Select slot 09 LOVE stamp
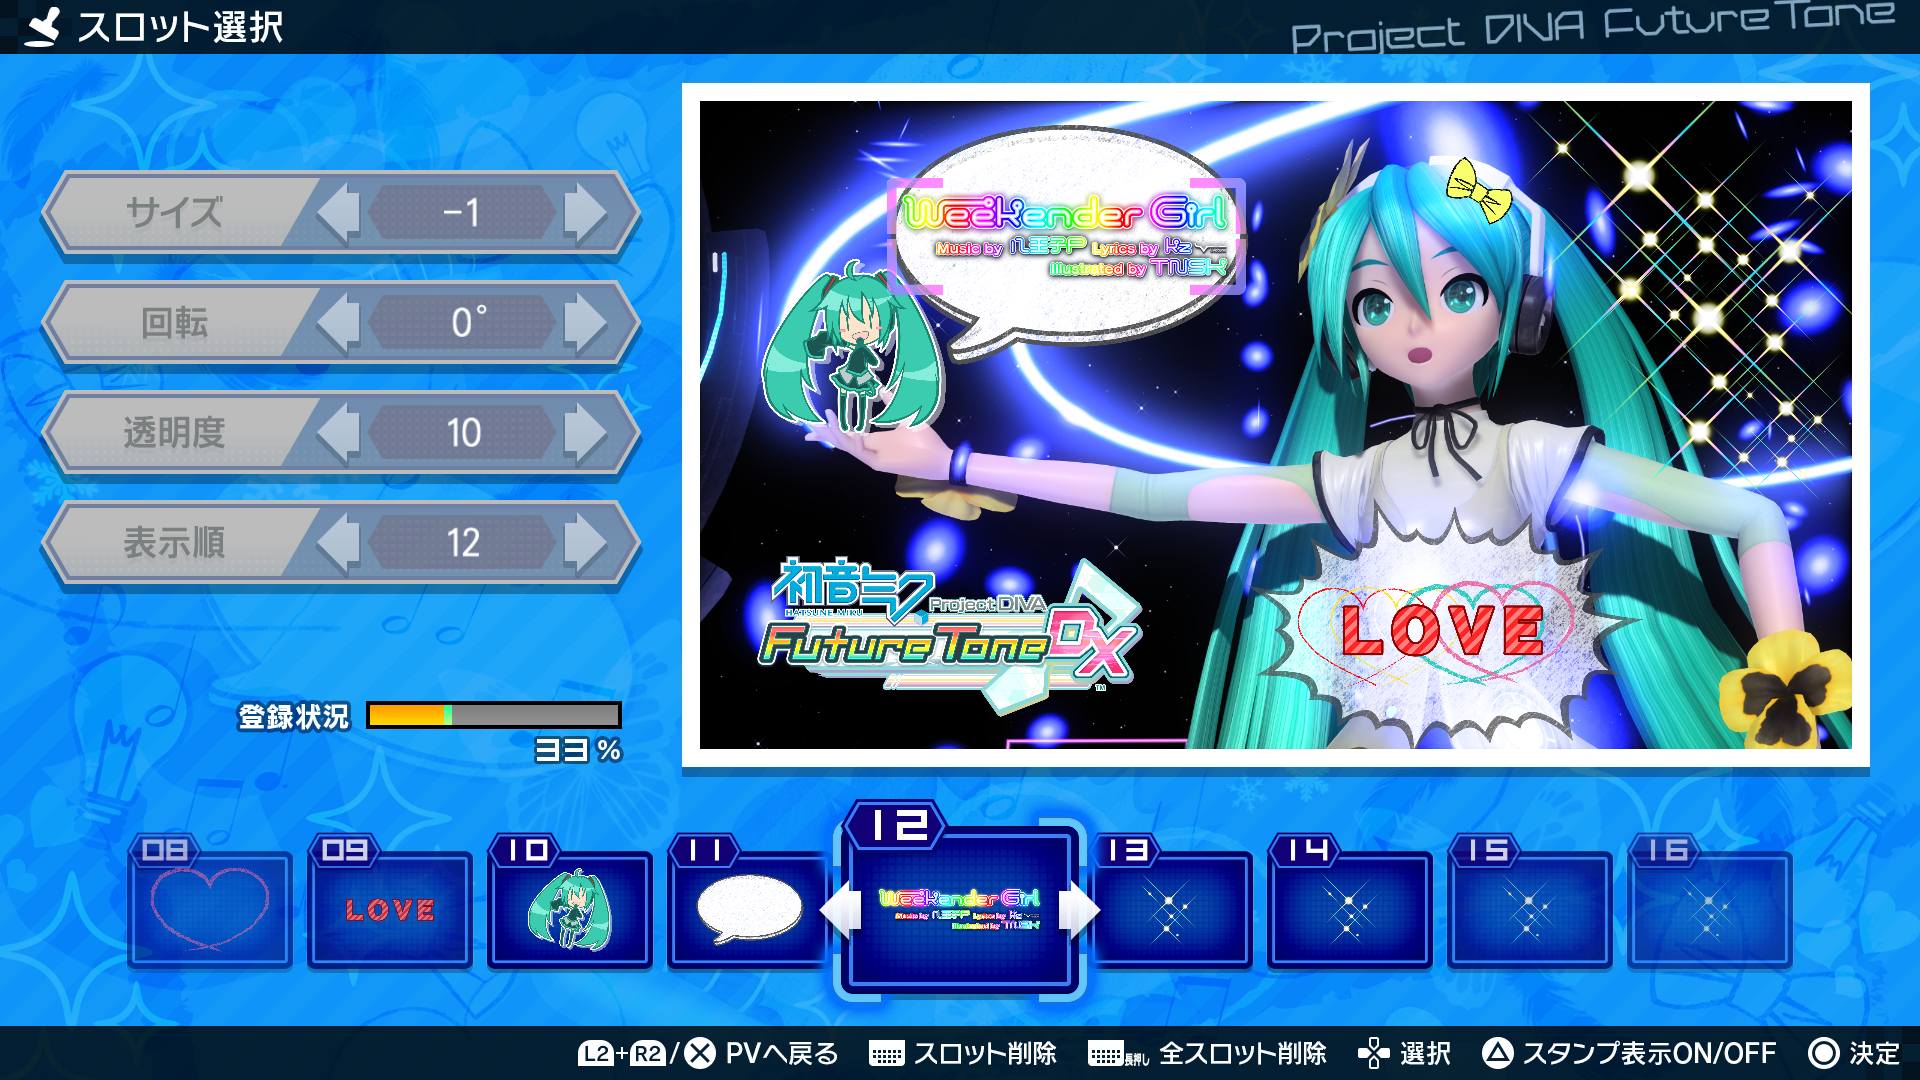 click(389, 908)
